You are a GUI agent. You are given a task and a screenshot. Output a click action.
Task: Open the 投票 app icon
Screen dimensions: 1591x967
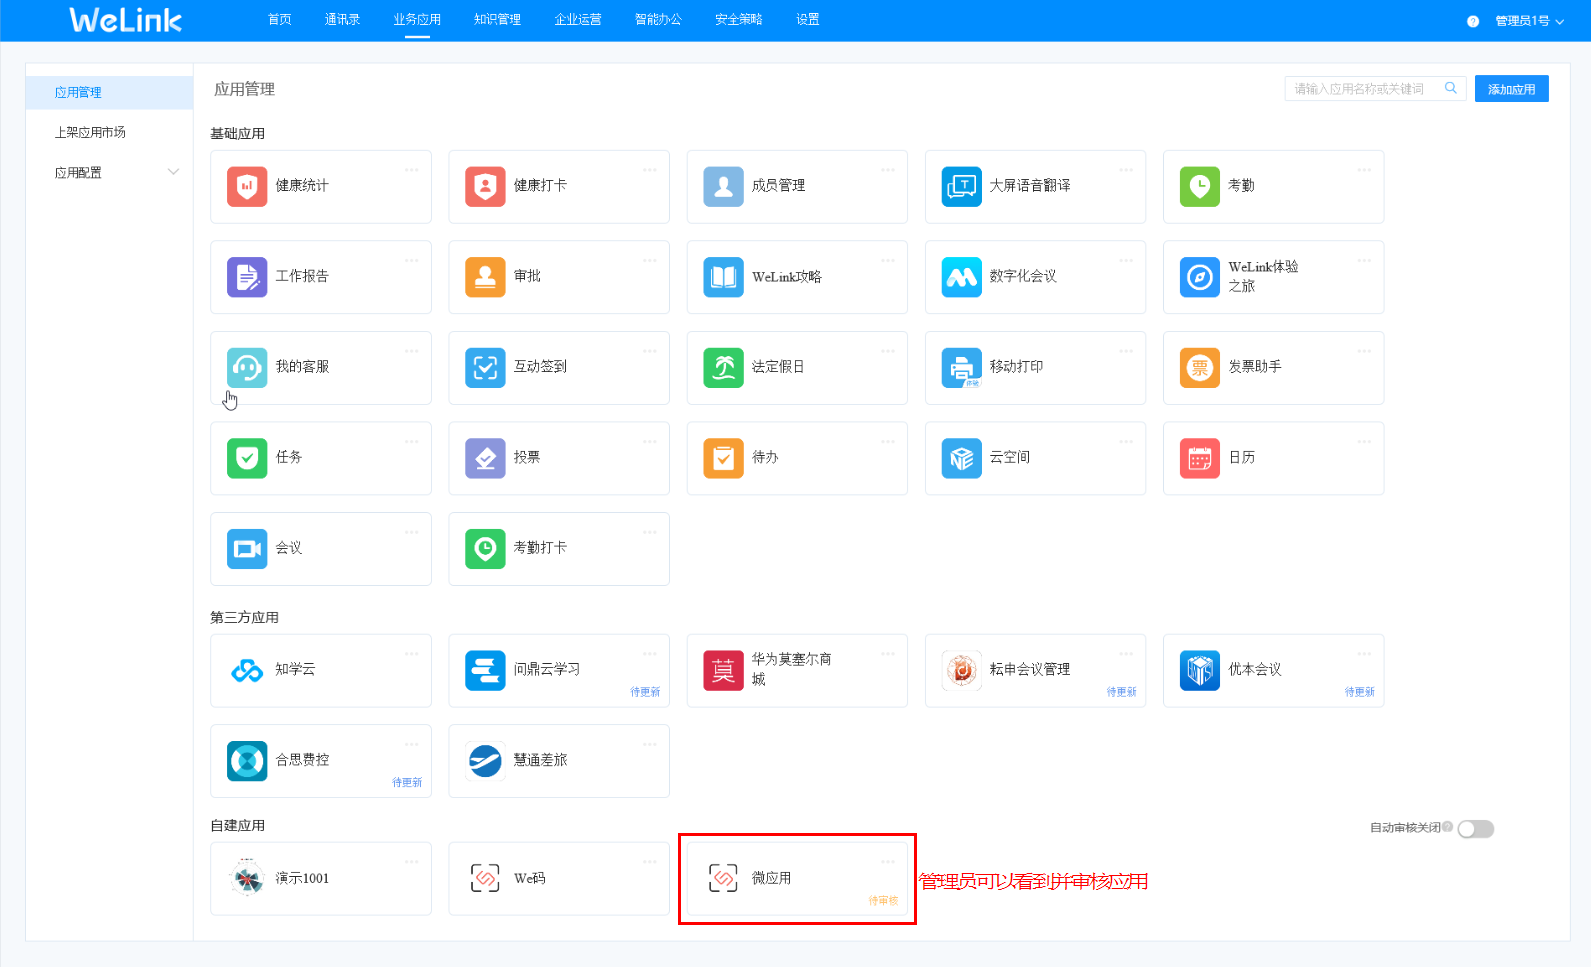click(485, 458)
